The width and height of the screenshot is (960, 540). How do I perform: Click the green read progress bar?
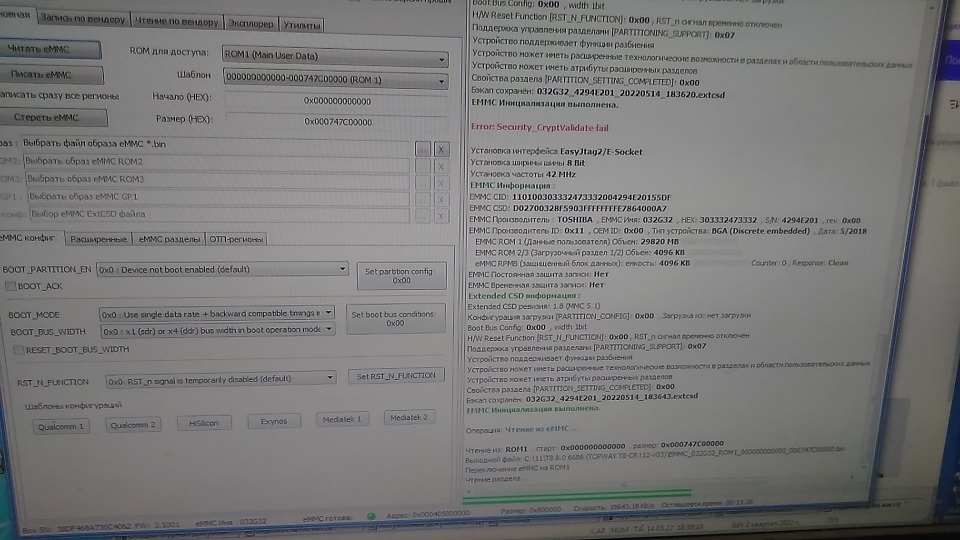pos(580,491)
